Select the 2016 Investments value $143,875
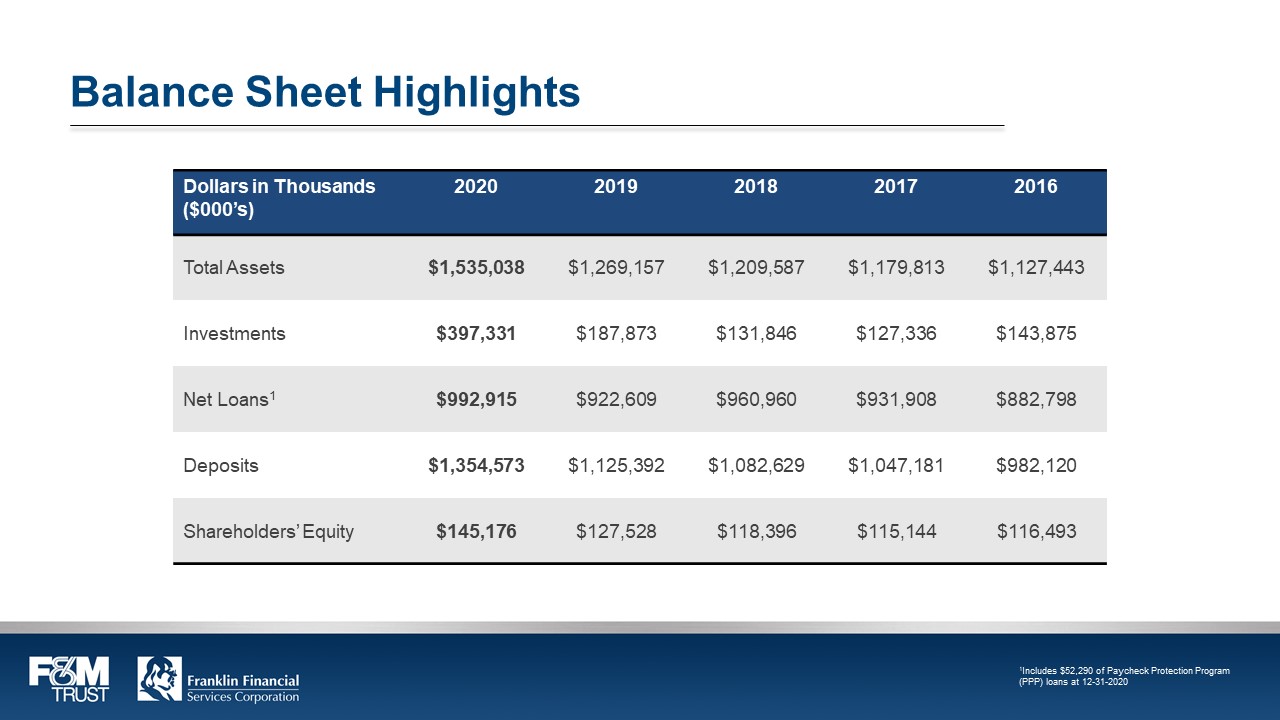The height and width of the screenshot is (720, 1280). 1036,334
